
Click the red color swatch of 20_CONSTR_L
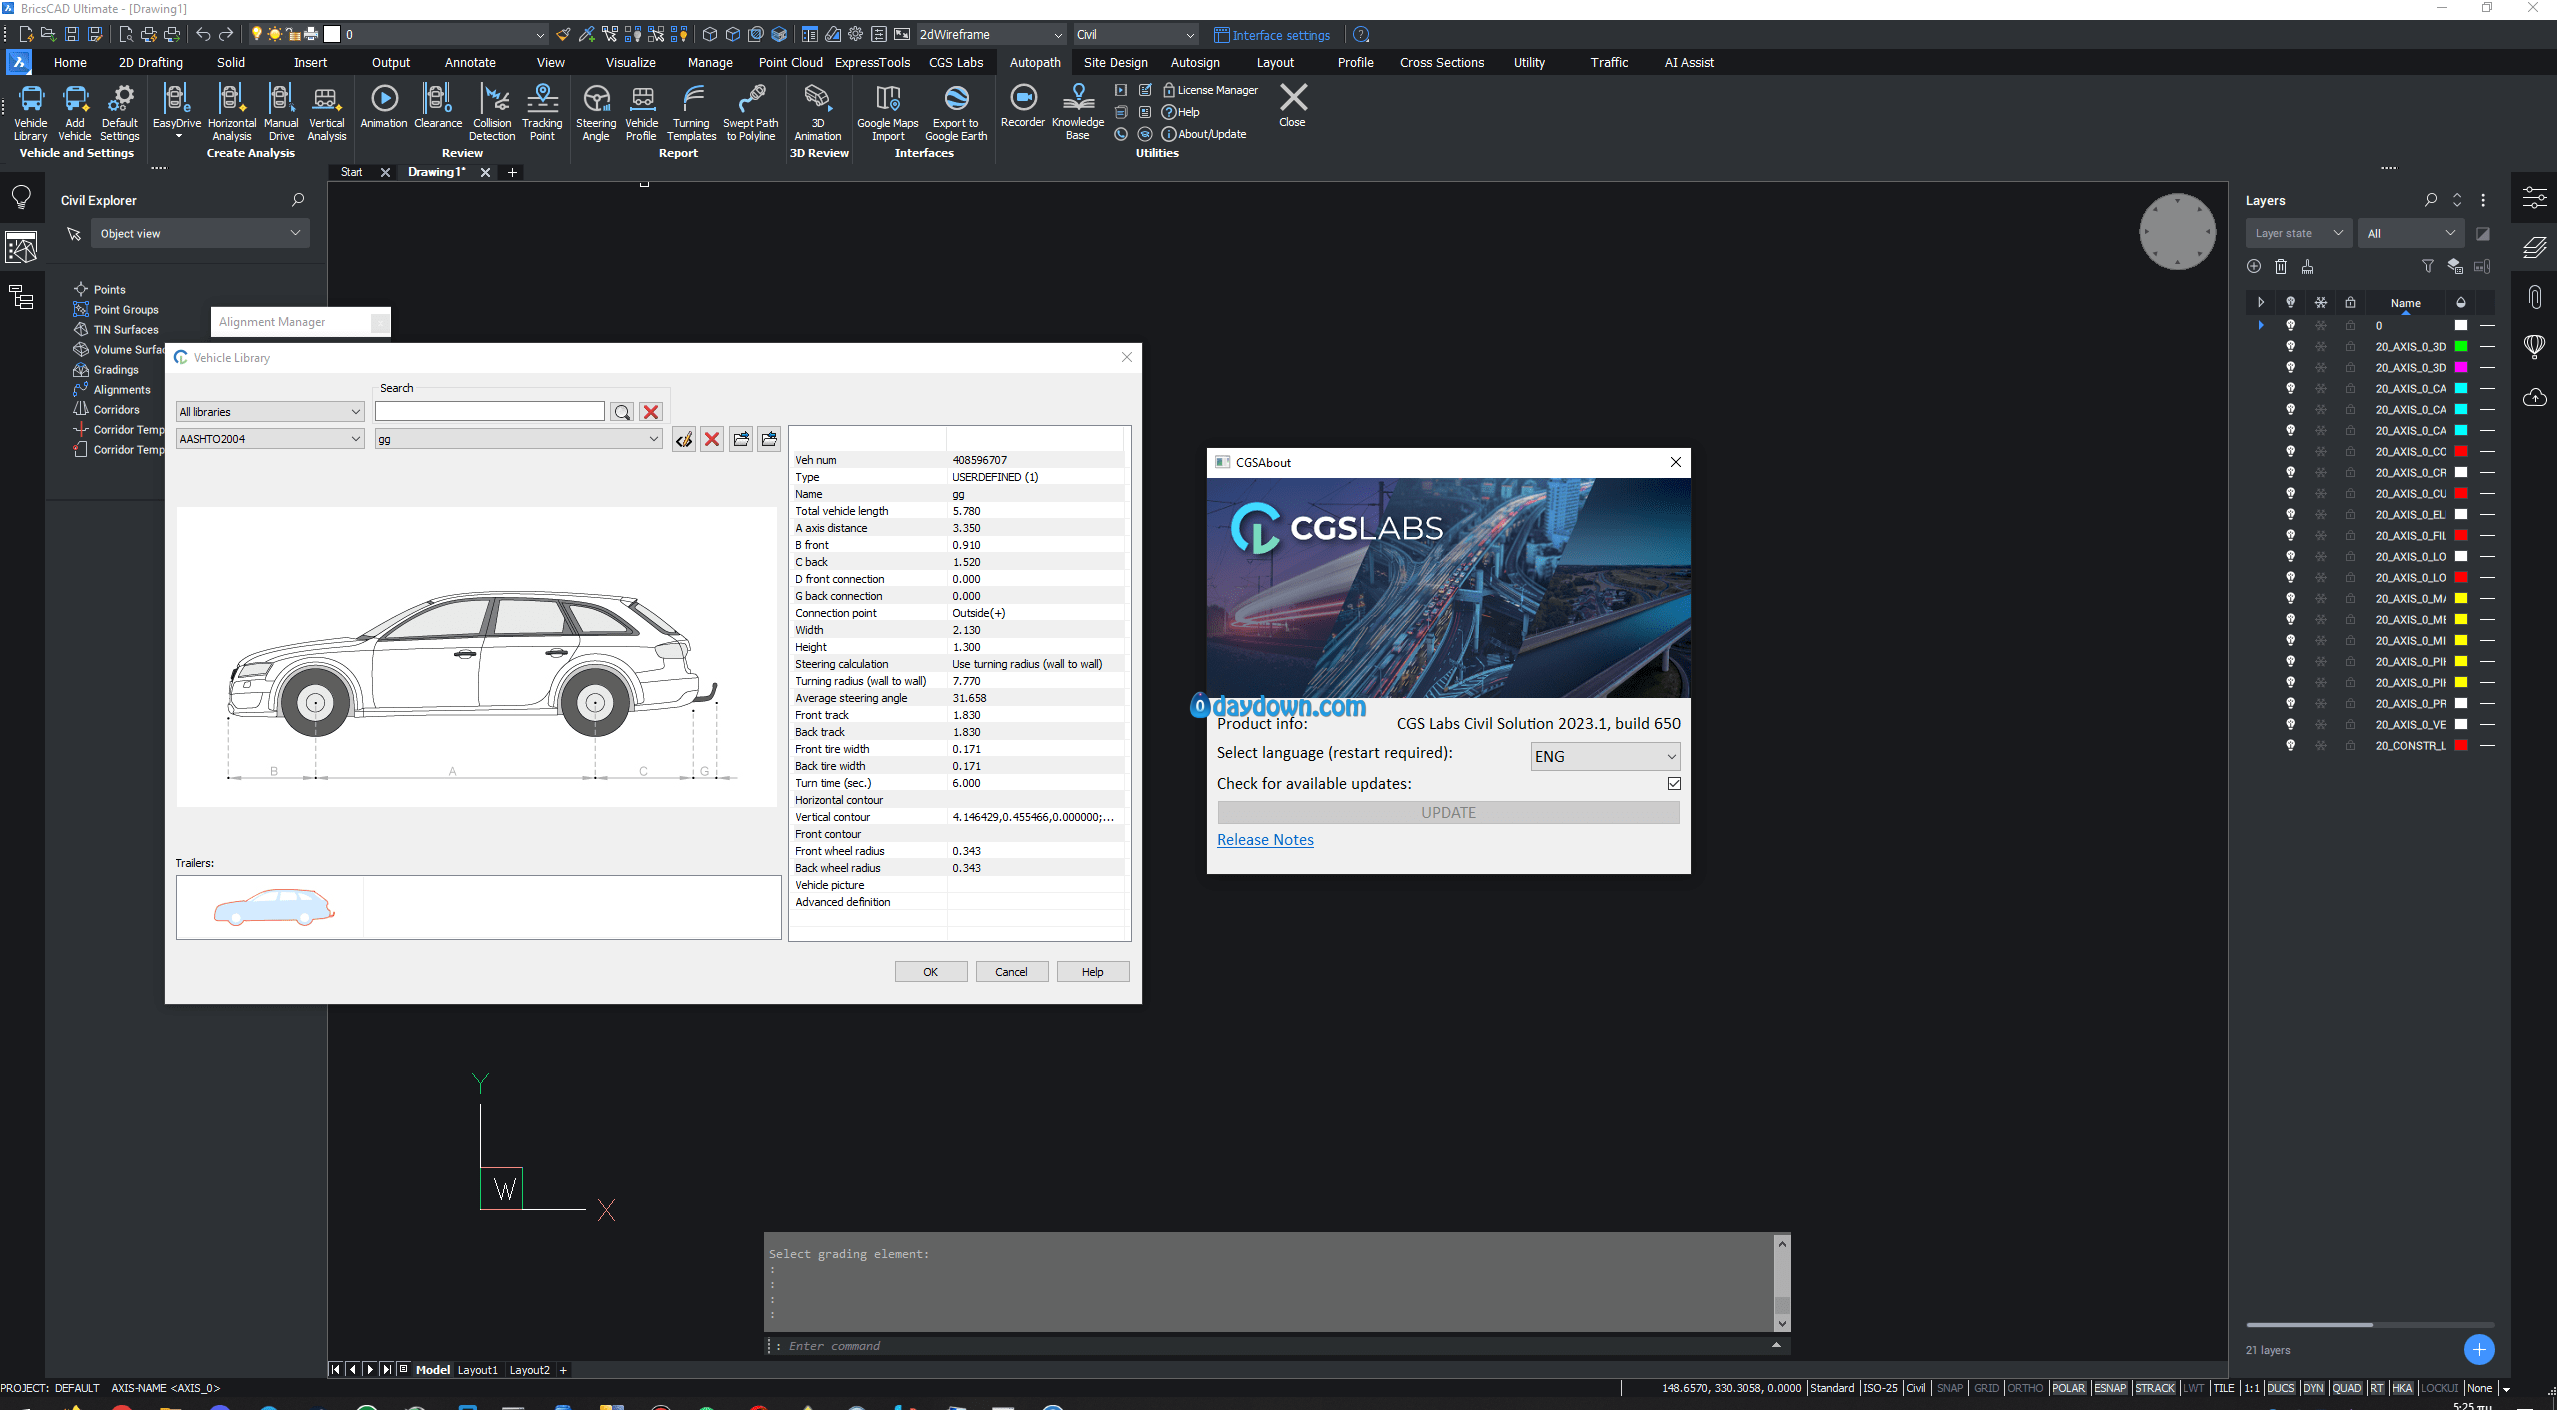[2461, 746]
